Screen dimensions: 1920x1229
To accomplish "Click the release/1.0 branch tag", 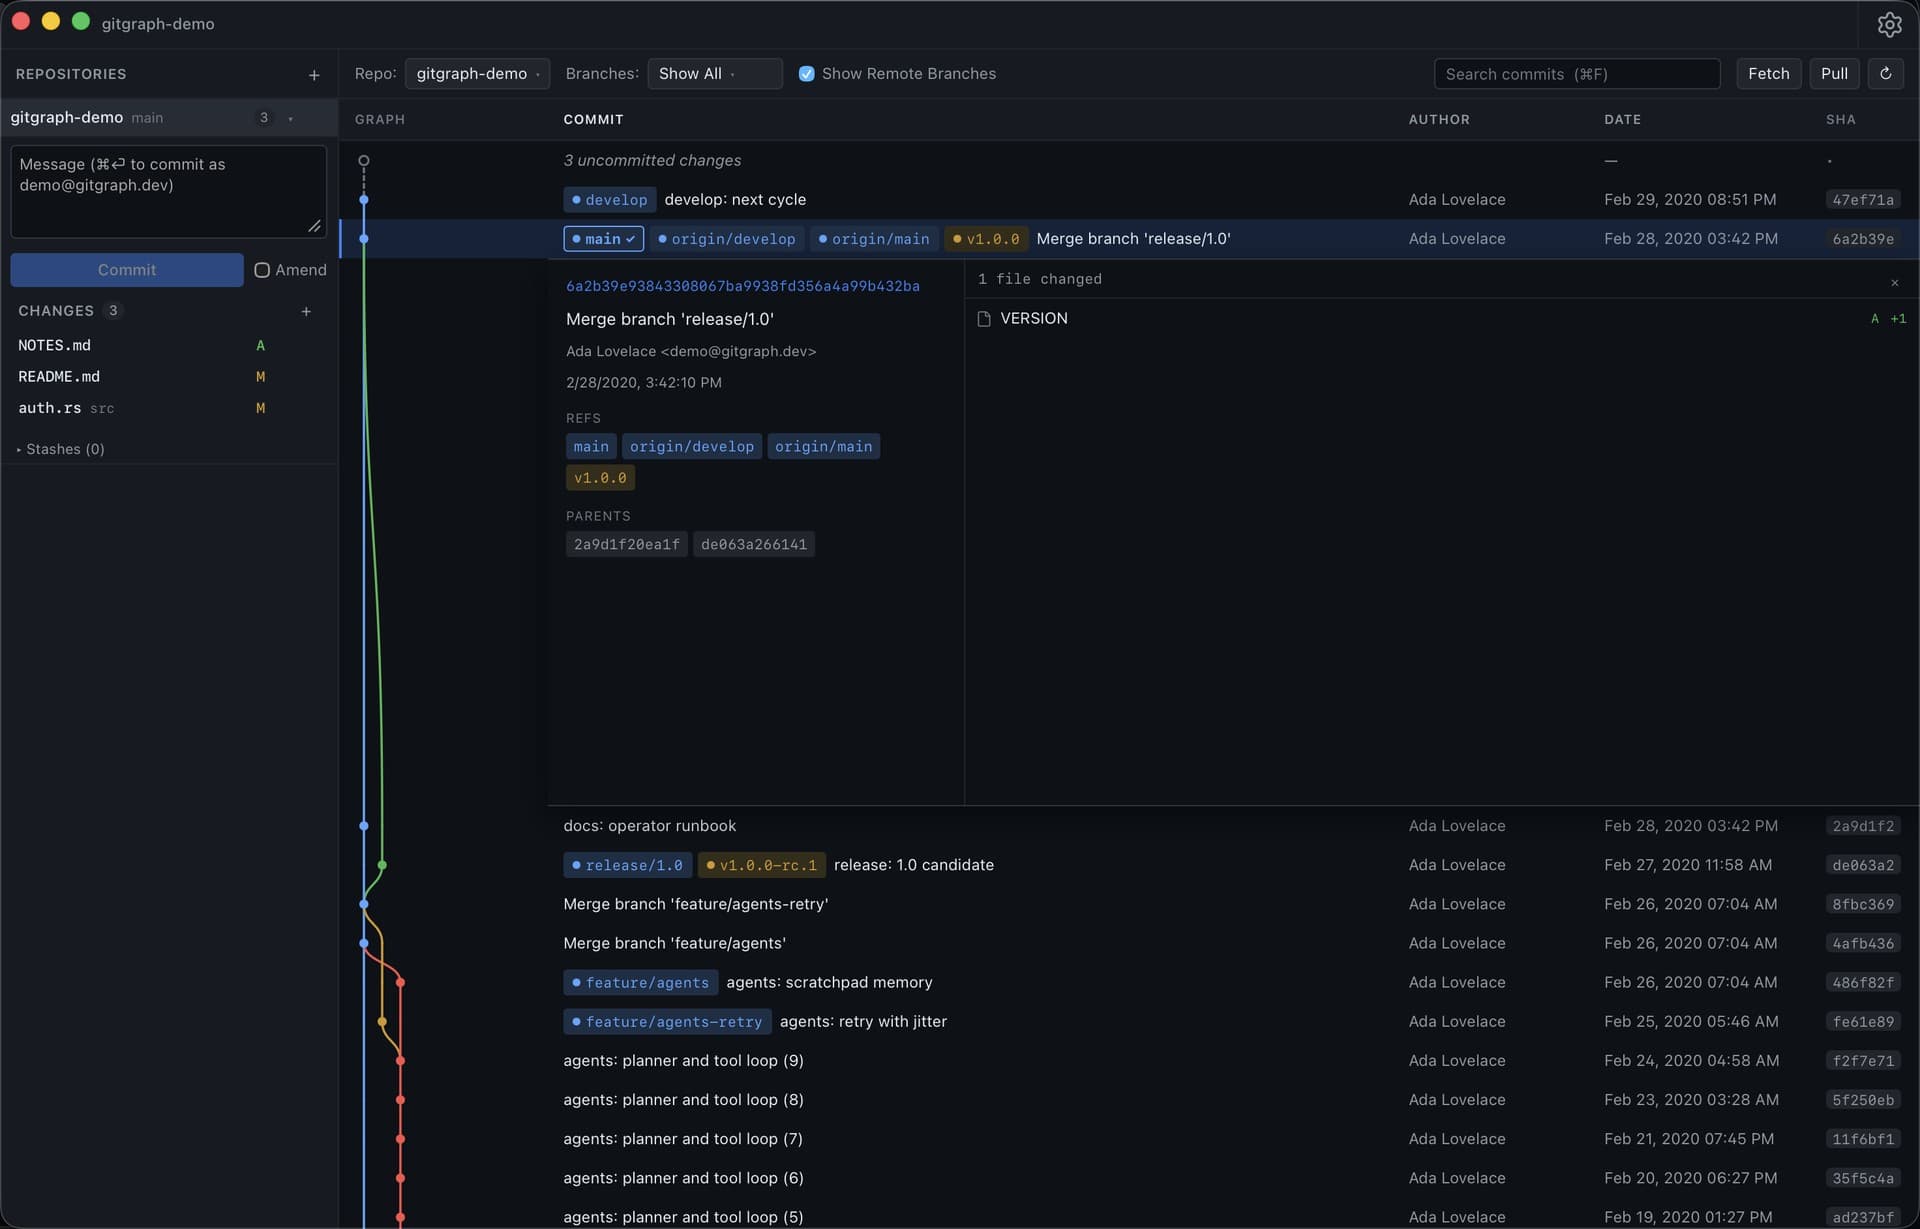I will coord(627,865).
